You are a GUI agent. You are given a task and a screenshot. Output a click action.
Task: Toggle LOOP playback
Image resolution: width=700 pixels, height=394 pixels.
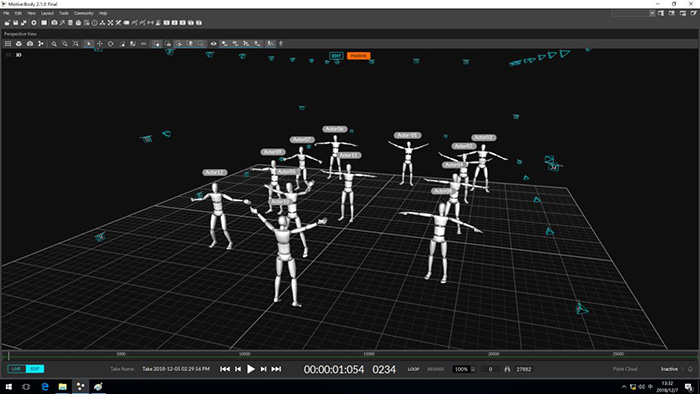click(x=413, y=369)
